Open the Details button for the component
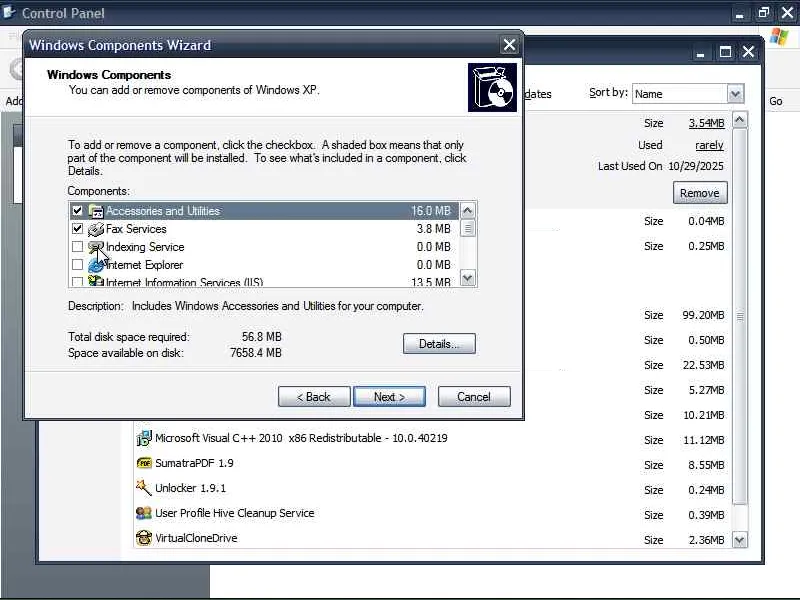Screen dimensions: 800x600 (x=439, y=343)
